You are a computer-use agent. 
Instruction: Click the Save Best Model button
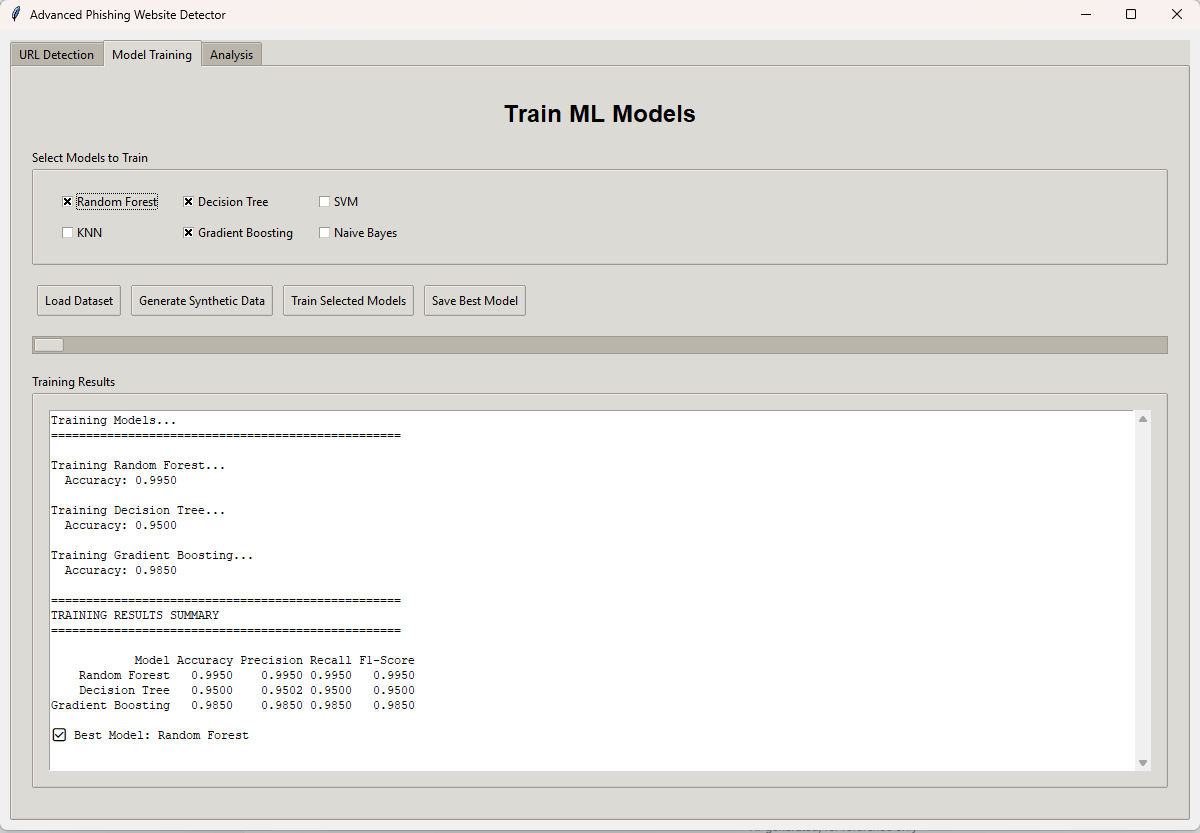(475, 301)
